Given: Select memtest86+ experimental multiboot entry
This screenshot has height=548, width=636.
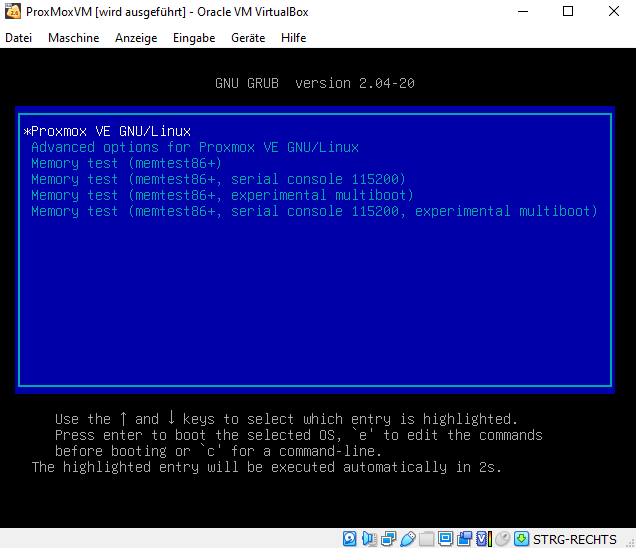Looking at the screenshot, I should tap(315, 196).
